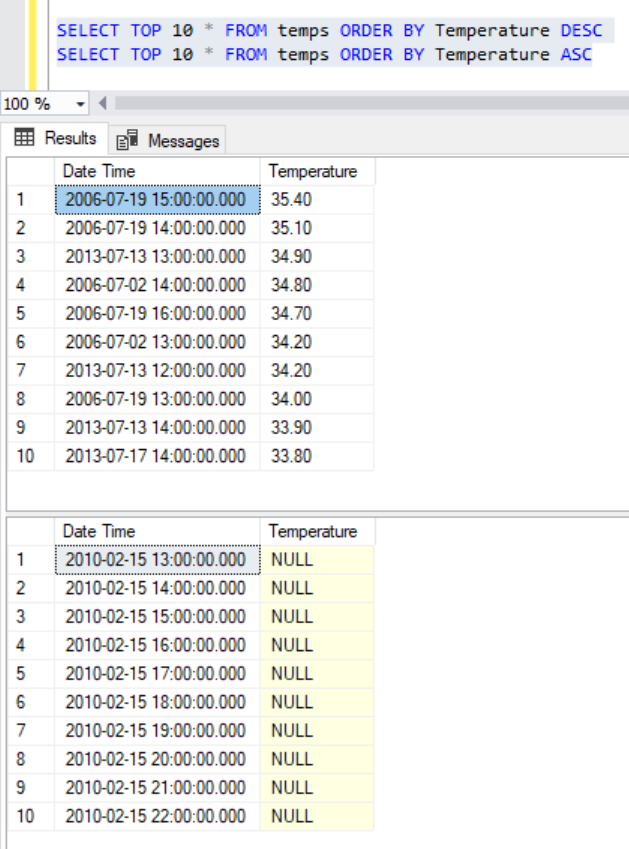
Task: Click the Messages tab icon
Action: (127, 140)
